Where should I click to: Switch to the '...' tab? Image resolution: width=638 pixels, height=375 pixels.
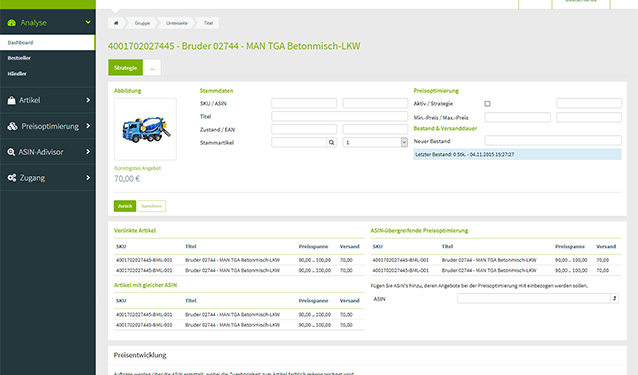[152, 68]
